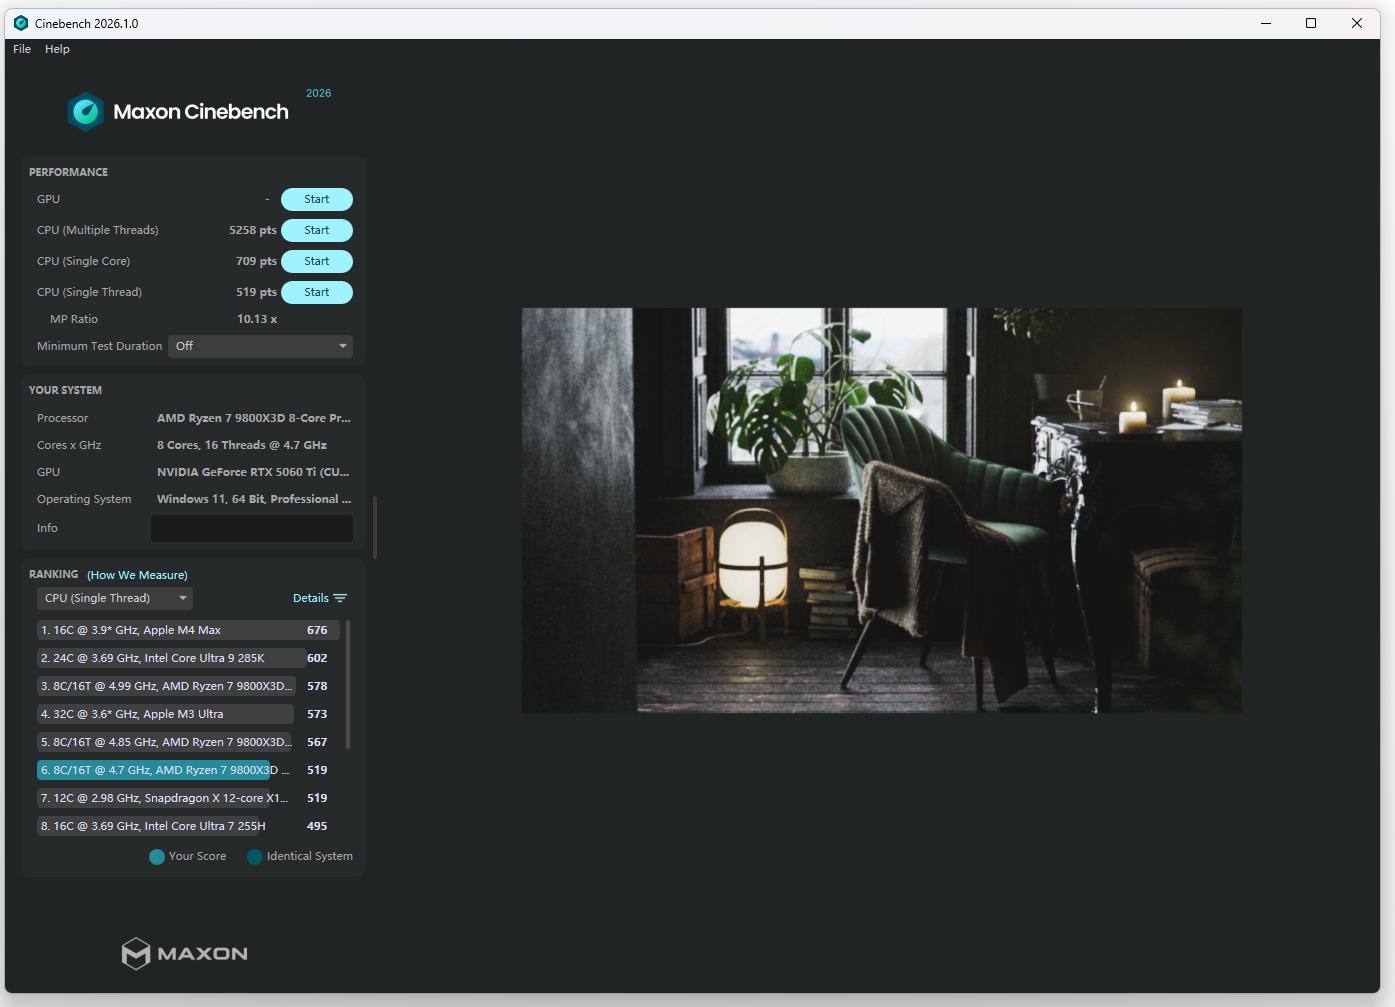The height and width of the screenshot is (1007, 1395).
Task: Click the RANKING section heading
Action: pyautogui.click(x=53, y=574)
